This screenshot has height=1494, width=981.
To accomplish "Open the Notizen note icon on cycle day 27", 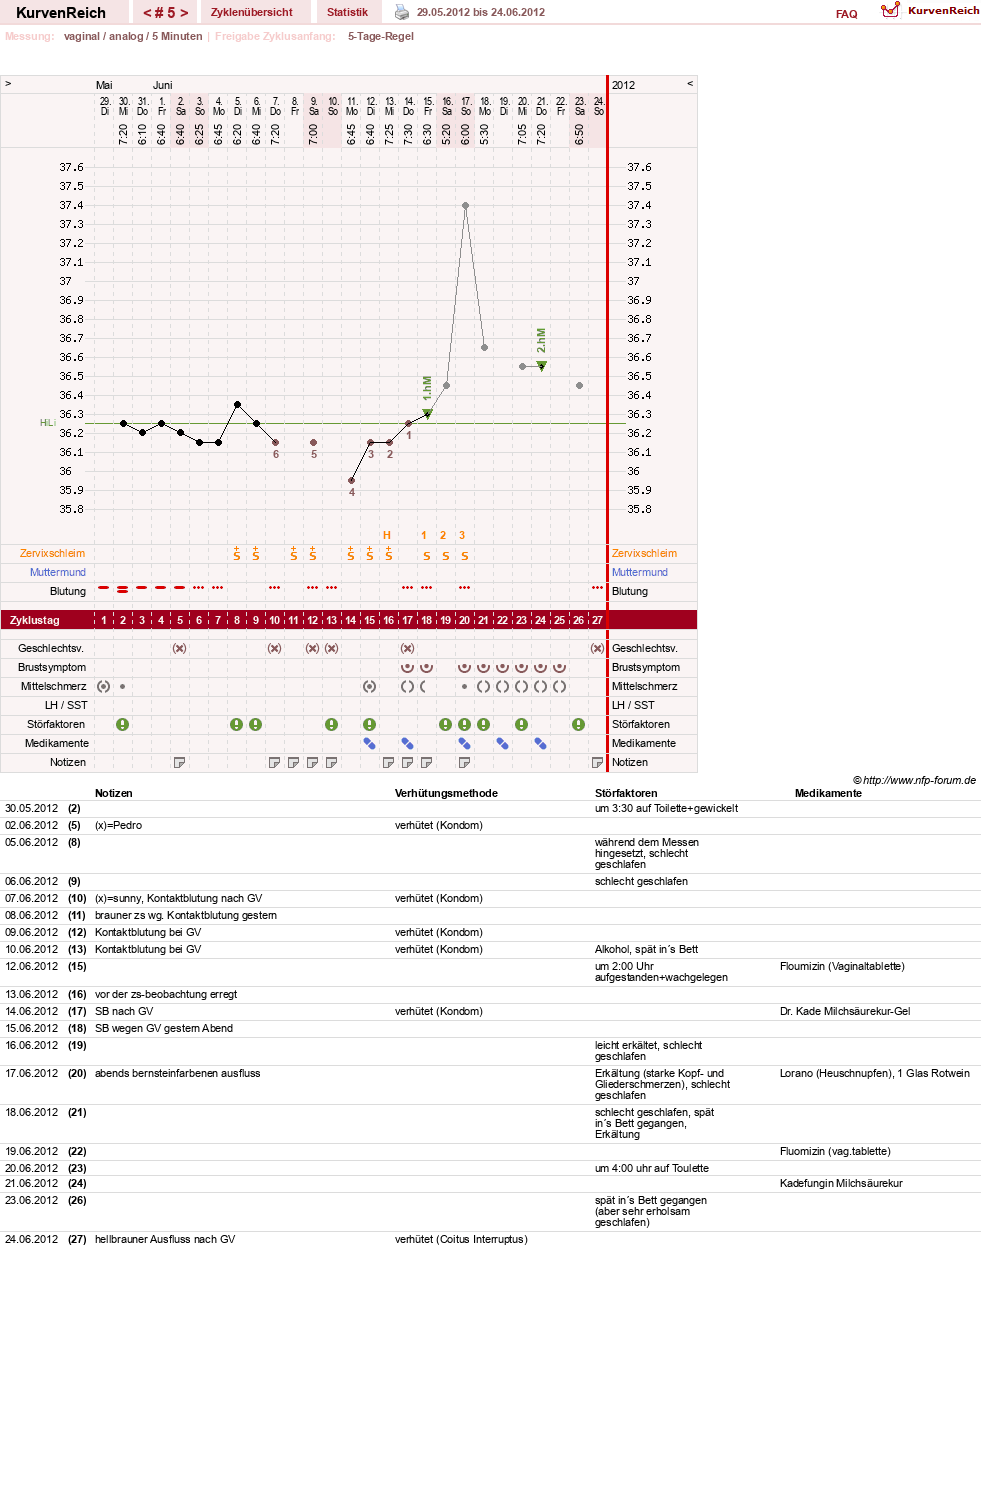I will 598,762.
